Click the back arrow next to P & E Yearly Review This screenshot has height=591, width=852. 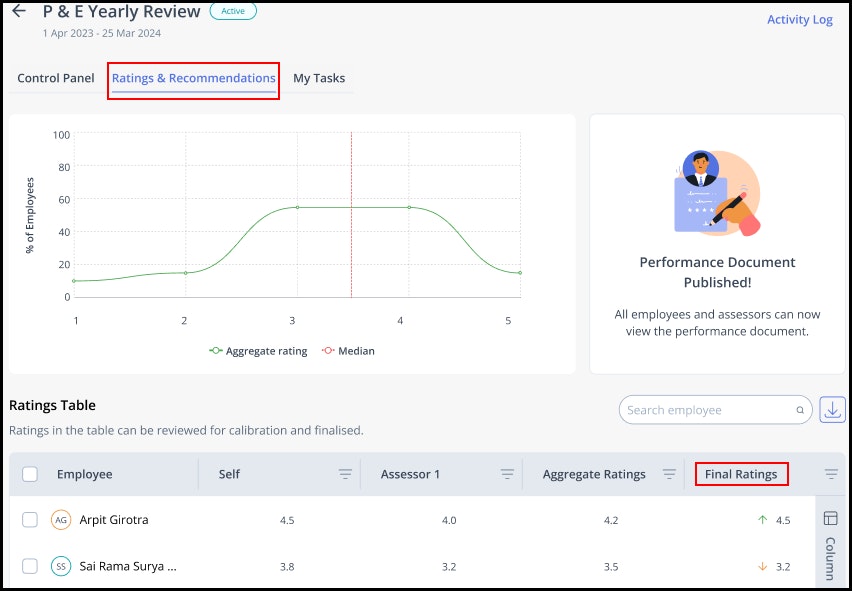[x=19, y=12]
